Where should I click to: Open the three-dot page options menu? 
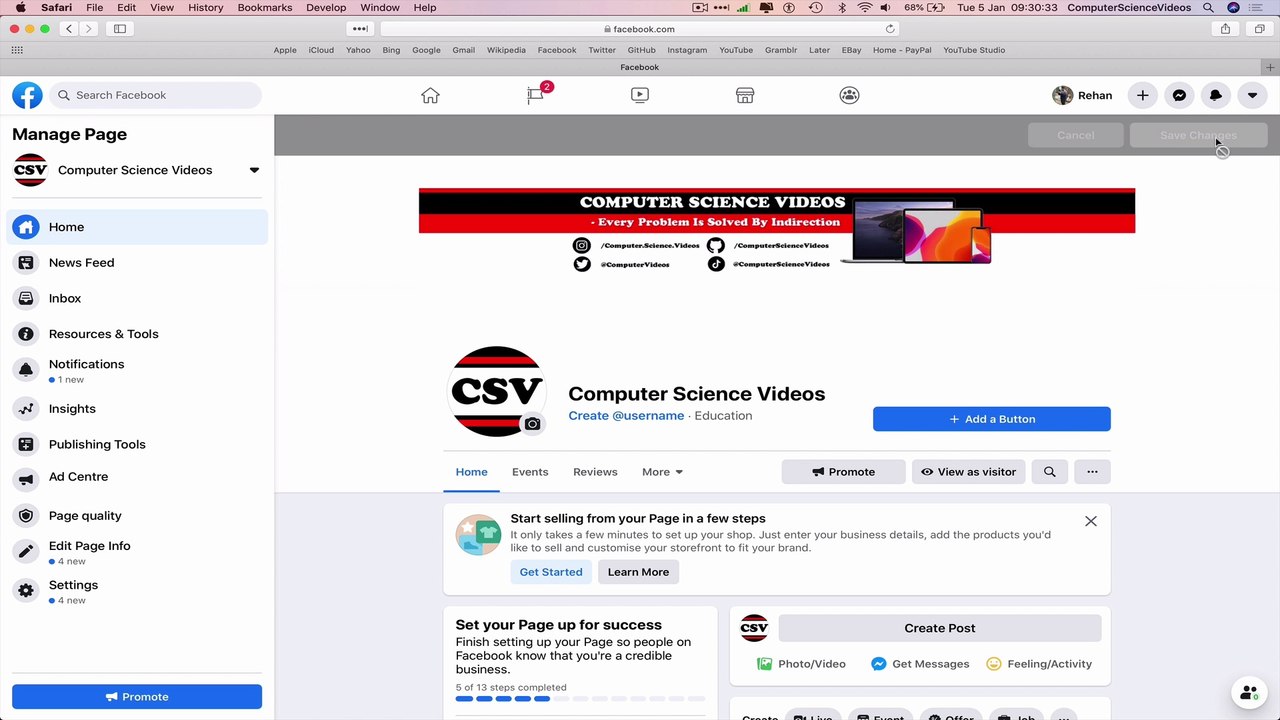pos(1092,472)
